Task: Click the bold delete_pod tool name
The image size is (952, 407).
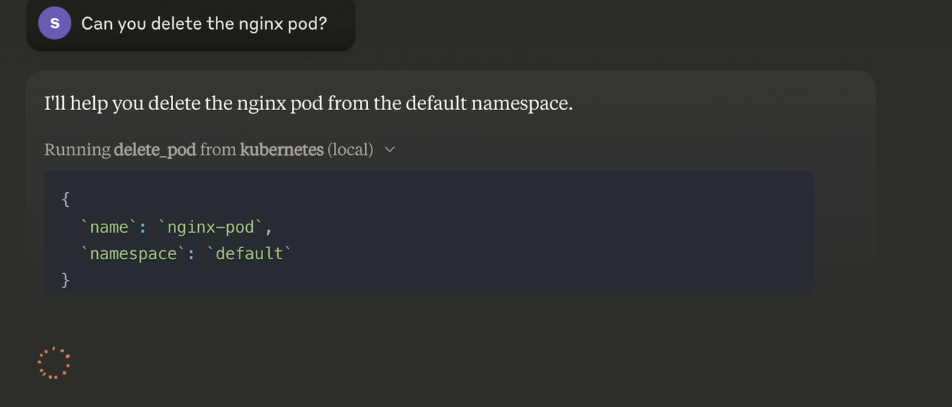Action: pos(155,150)
